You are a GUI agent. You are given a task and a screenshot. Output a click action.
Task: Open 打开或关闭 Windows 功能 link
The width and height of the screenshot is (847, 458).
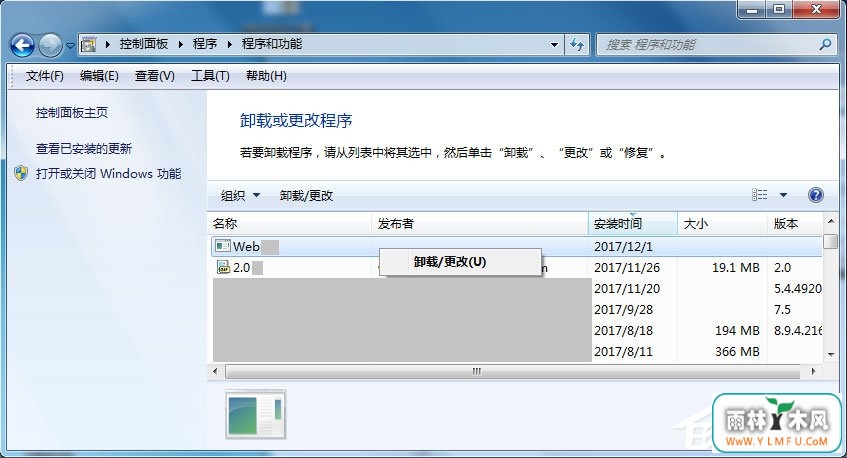(108, 173)
